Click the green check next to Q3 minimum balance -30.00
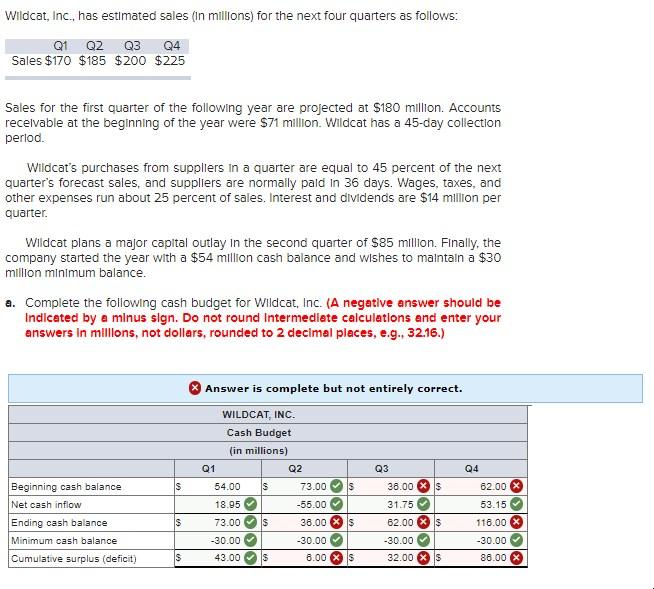The image size is (654, 589). click(x=423, y=540)
